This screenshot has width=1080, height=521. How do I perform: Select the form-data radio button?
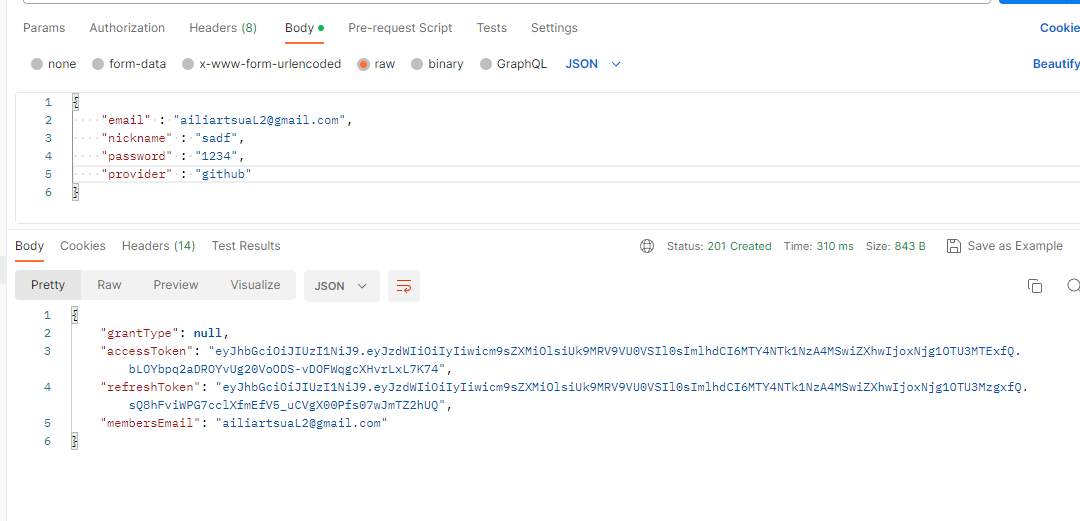tap(98, 64)
